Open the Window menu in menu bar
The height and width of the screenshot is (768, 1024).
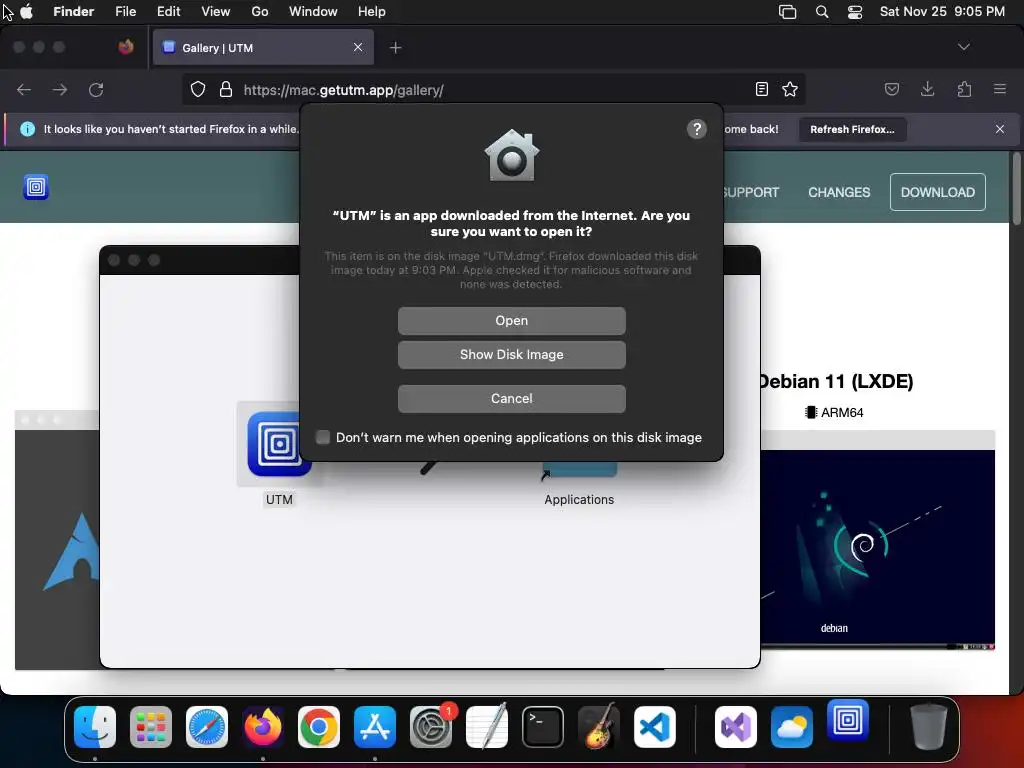pyautogui.click(x=313, y=12)
